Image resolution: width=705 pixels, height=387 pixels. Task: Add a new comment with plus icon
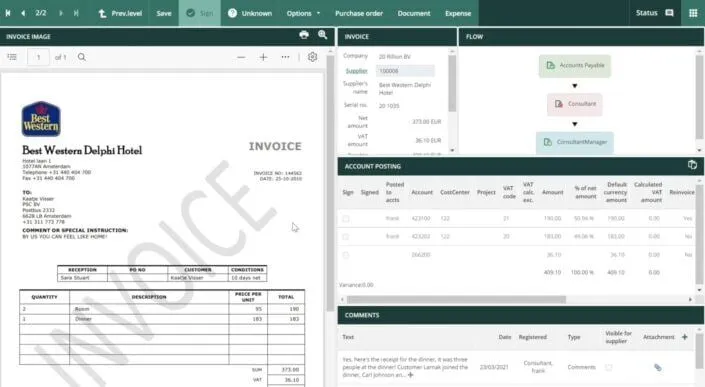click(685, 337)
